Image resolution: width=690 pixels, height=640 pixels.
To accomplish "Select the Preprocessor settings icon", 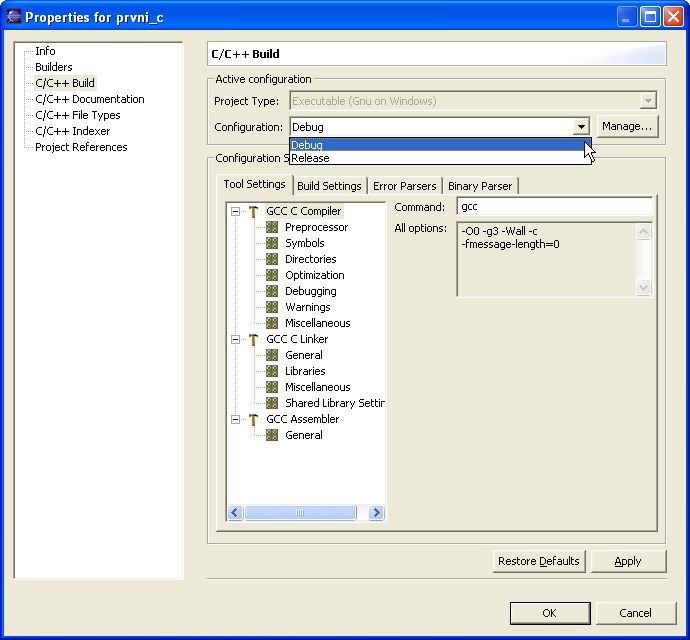I will point(272,227).
